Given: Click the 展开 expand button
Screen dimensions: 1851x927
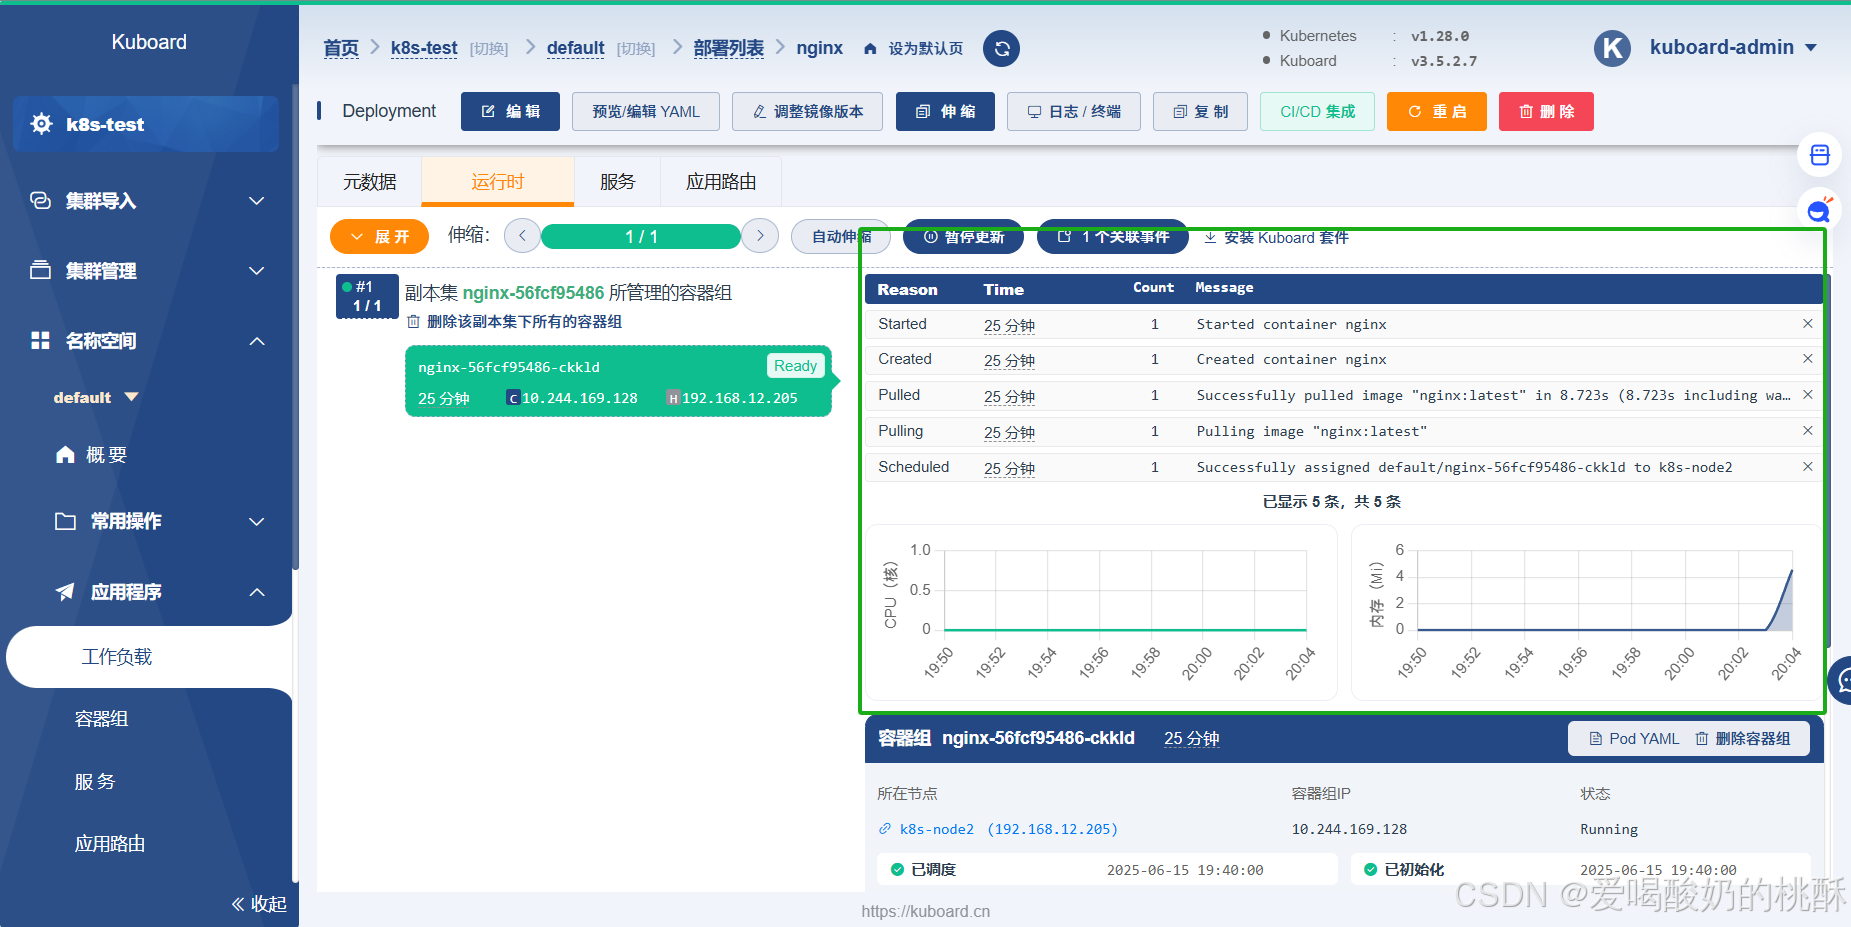Looking at the screenshot, I should point(379,236).
